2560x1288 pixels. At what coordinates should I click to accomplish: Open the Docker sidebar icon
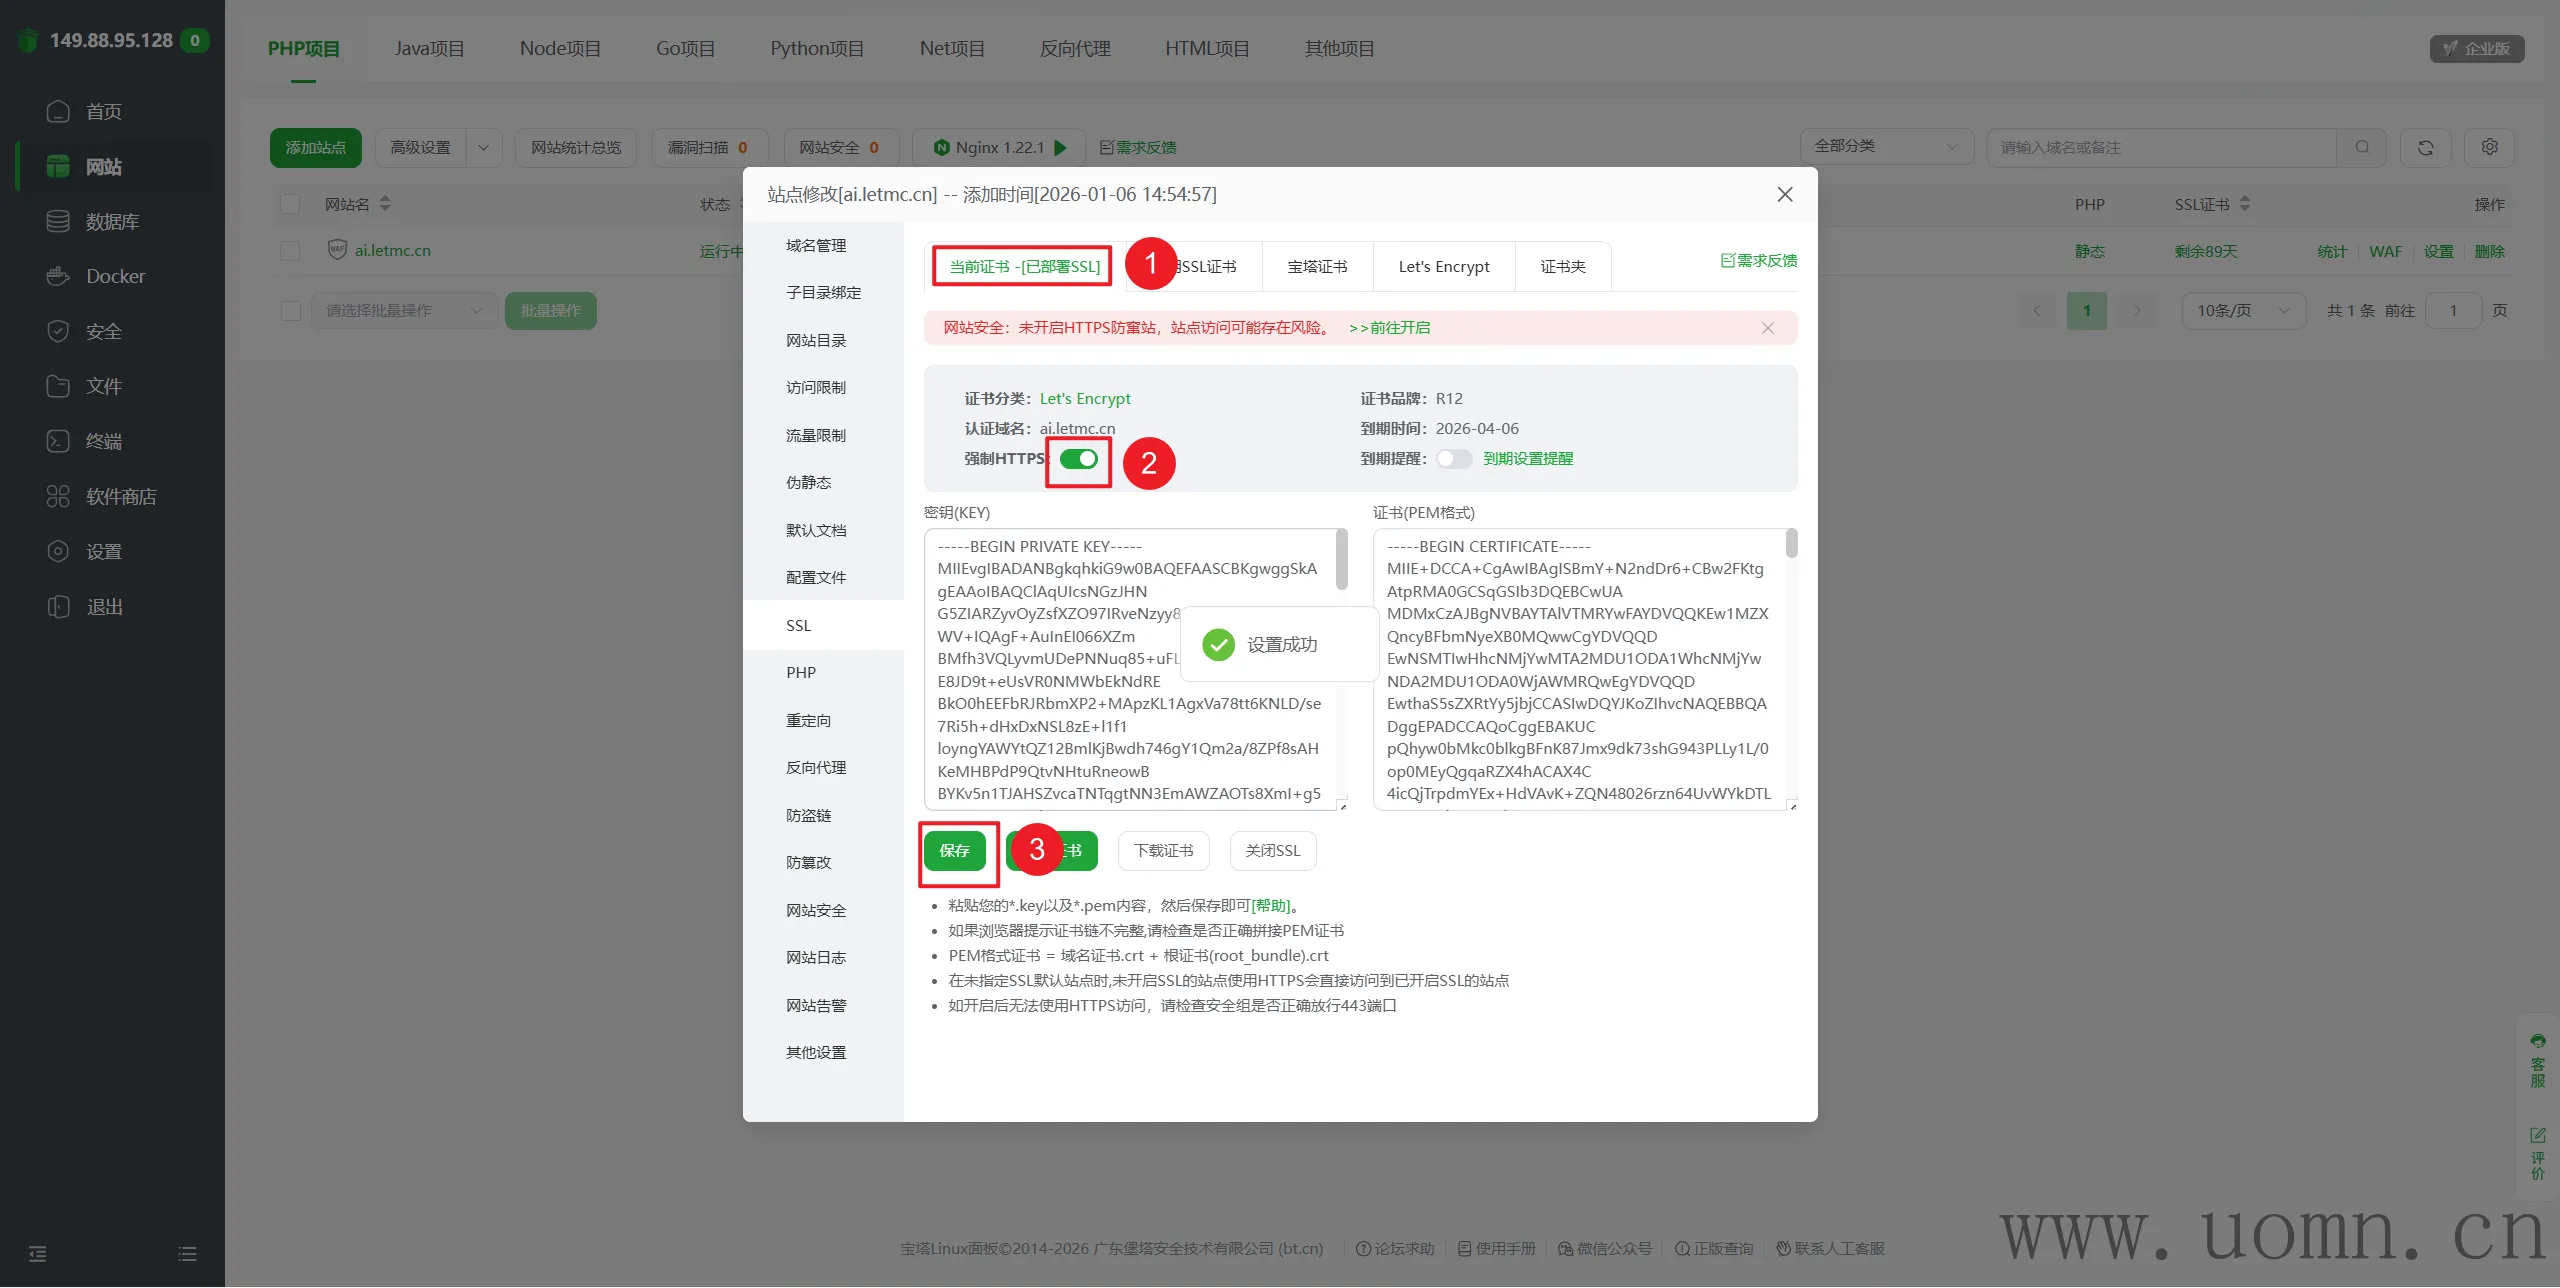point(58,276)
